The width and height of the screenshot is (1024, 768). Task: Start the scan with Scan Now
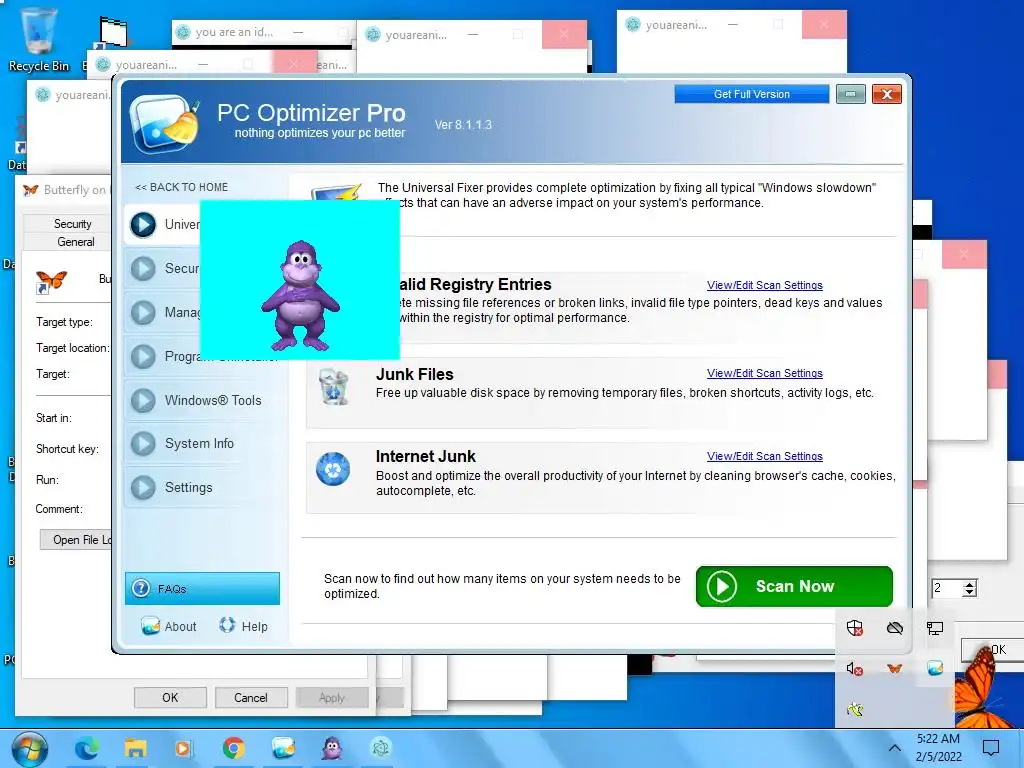click(794, 586)
